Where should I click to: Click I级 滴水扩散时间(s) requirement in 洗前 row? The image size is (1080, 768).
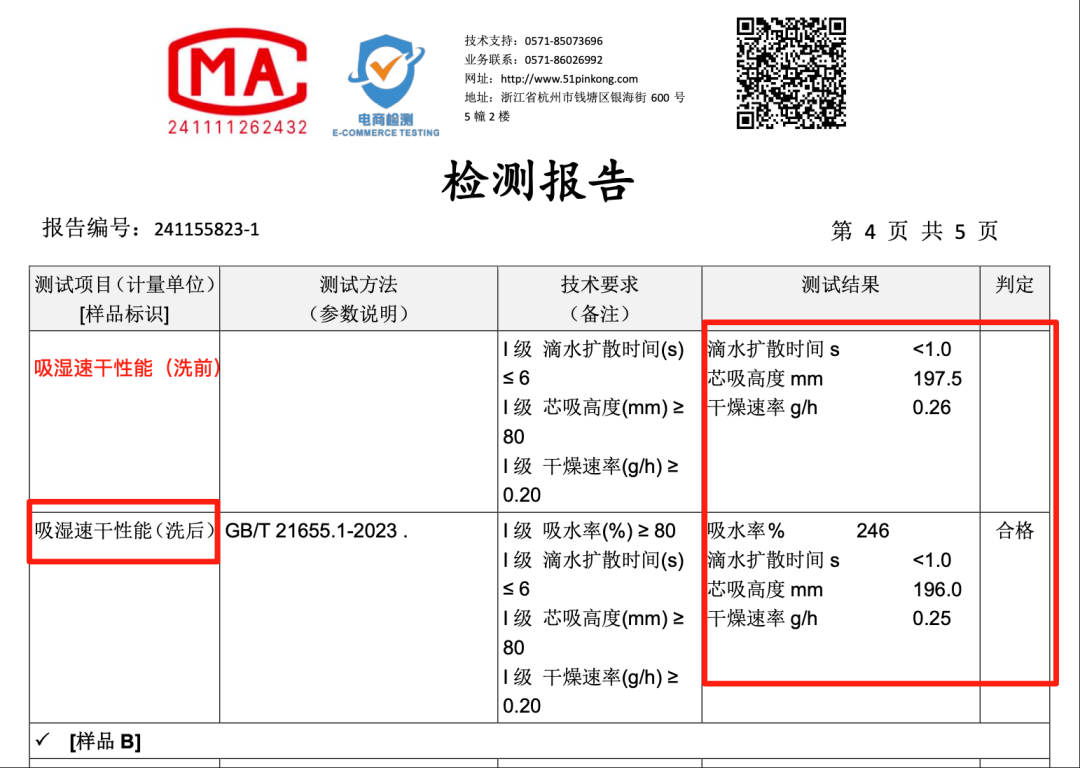tap(593, 350)
